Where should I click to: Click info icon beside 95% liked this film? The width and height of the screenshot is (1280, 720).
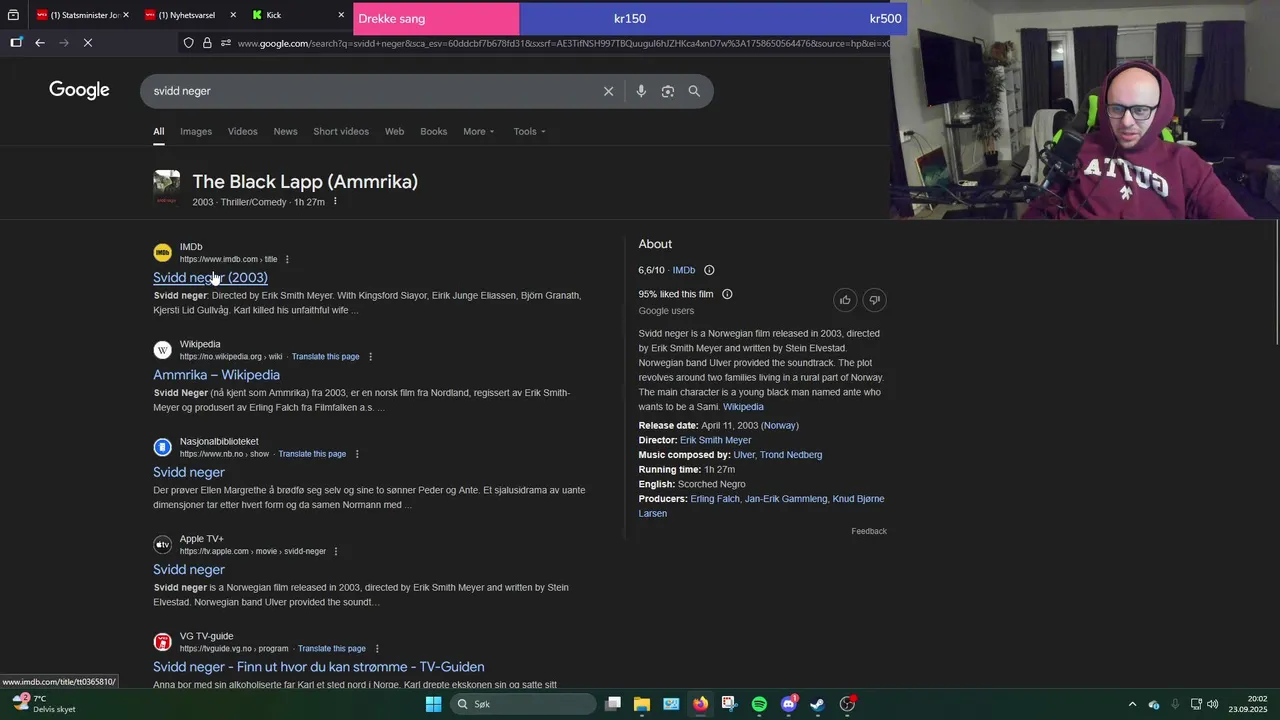tap(727, 294)
